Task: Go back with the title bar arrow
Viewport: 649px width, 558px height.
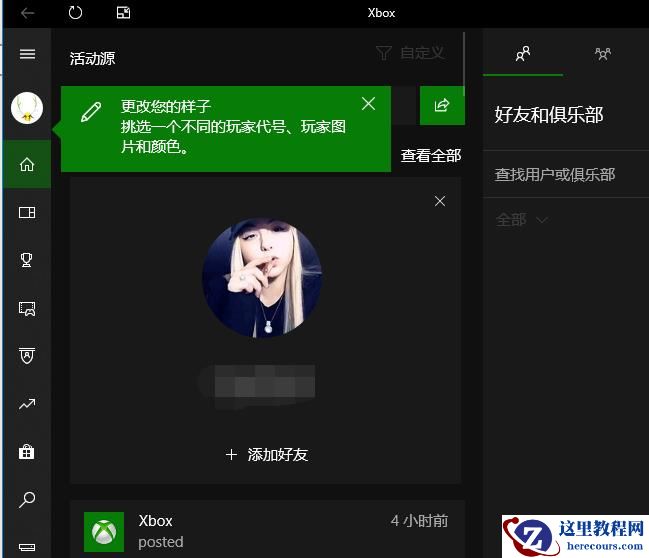Action: [x=28, y=13]
